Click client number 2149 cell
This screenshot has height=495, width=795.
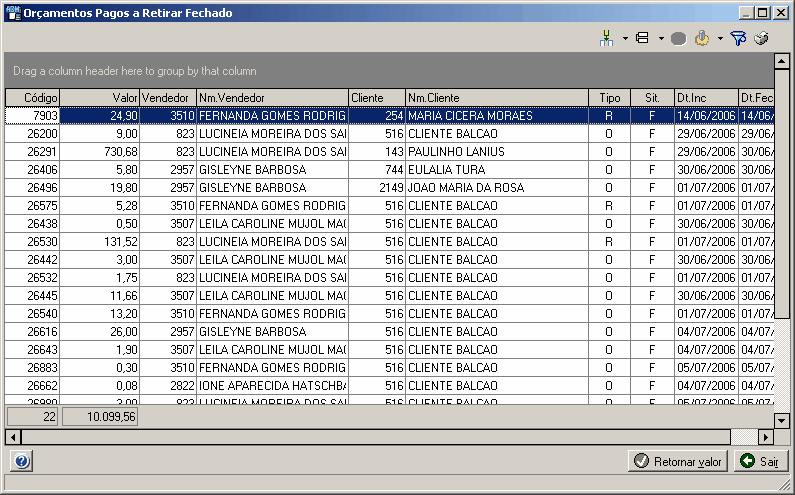click(x=377, y=188)
